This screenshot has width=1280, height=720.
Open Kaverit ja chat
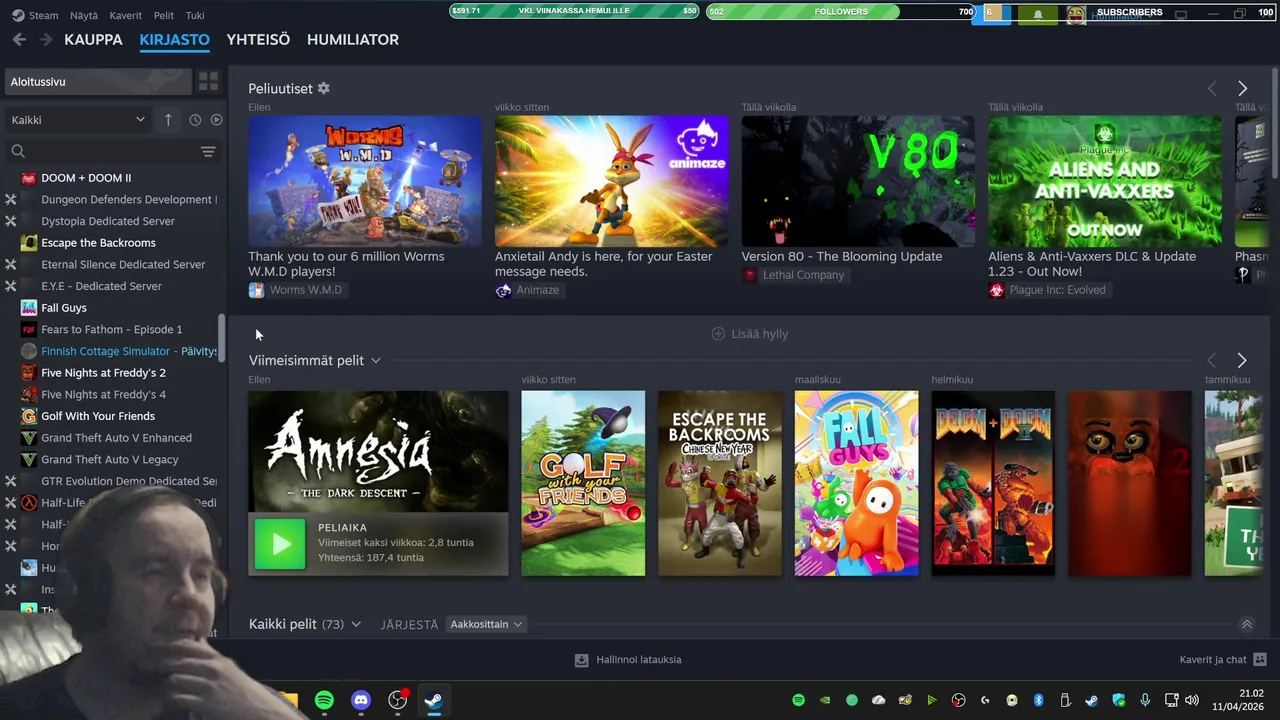[x=1223, y=660]
